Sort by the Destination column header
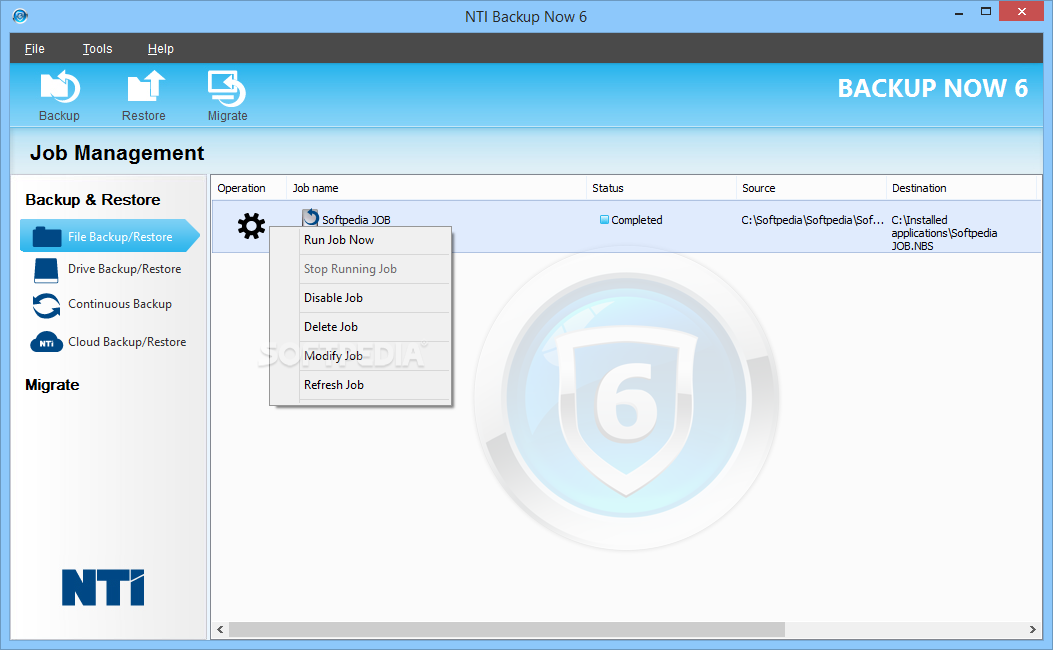 [x=961, y=188]
